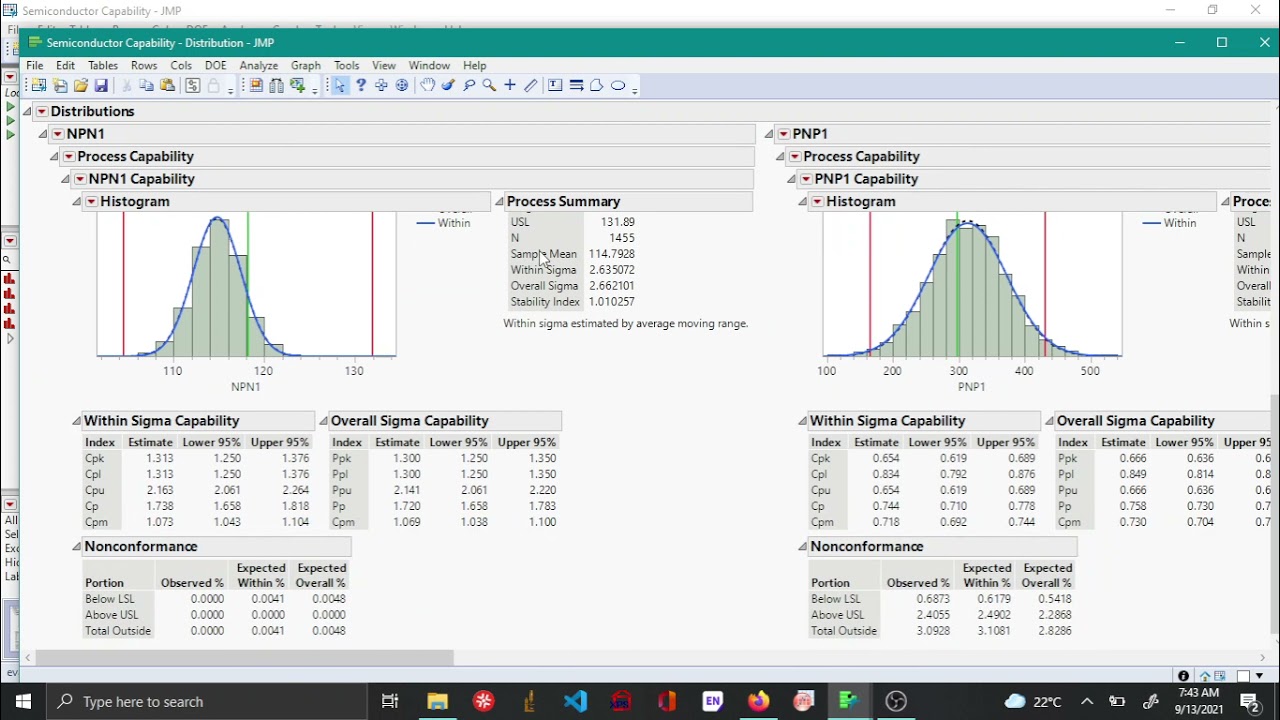Open the Tools menu
Viewport: 1280px width, 720px height.
(x=347, y=65)
